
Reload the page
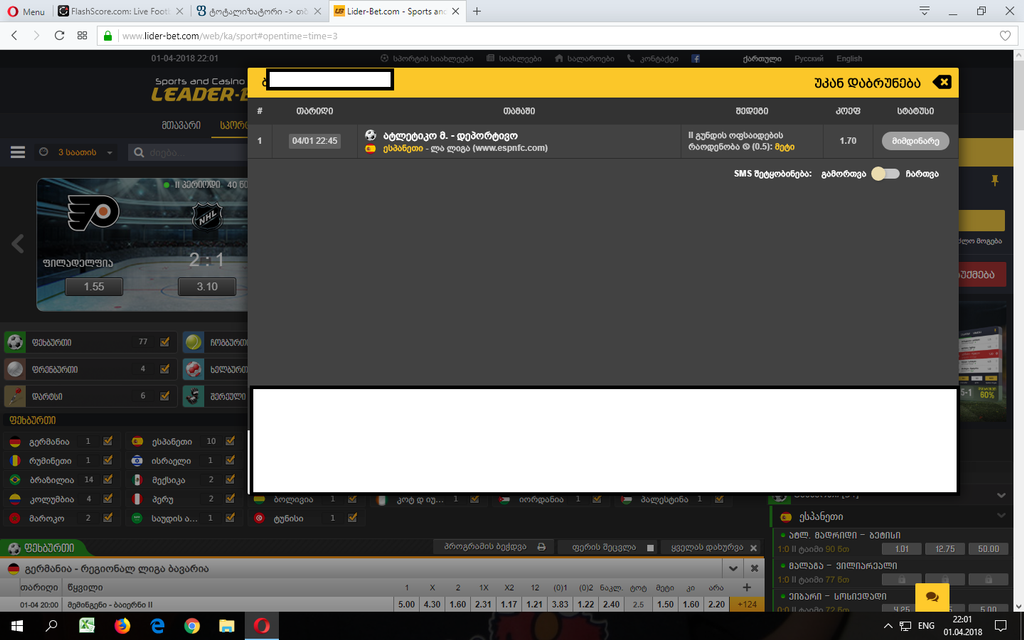(x=59, y=36)
